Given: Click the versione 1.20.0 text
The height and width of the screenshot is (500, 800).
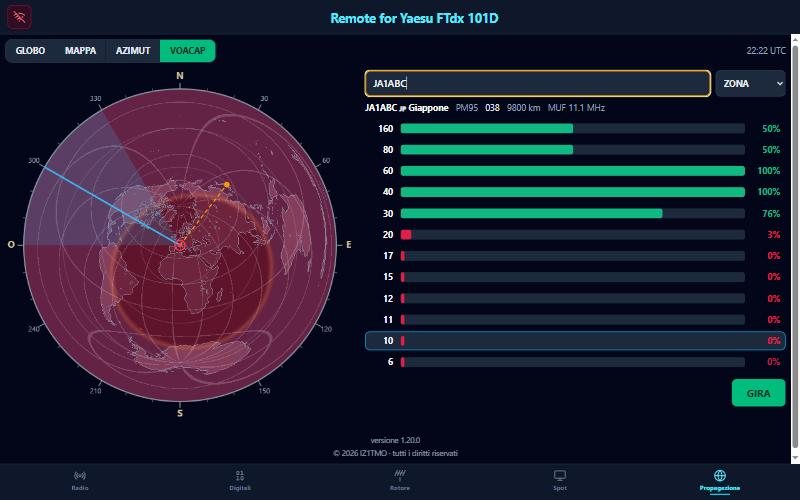Looking at the screenshot, I should click(x=395, y=440).
